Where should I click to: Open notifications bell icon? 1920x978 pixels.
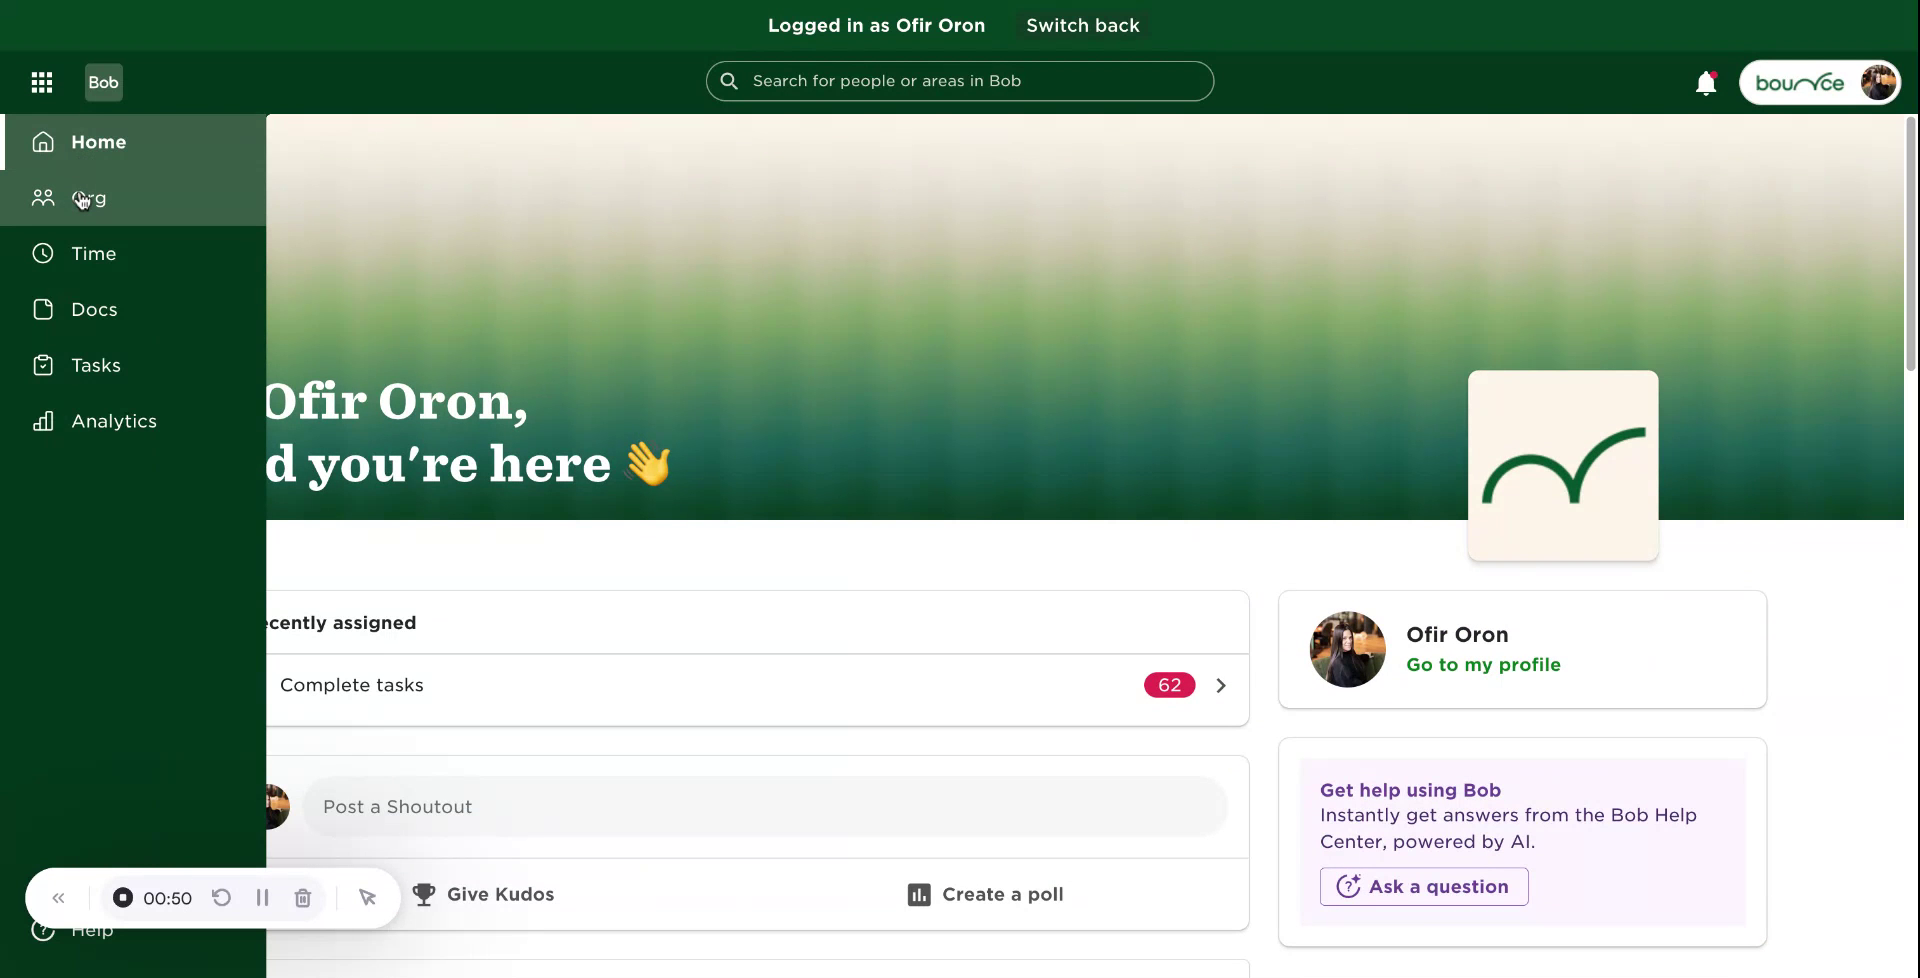[1705, 82]
